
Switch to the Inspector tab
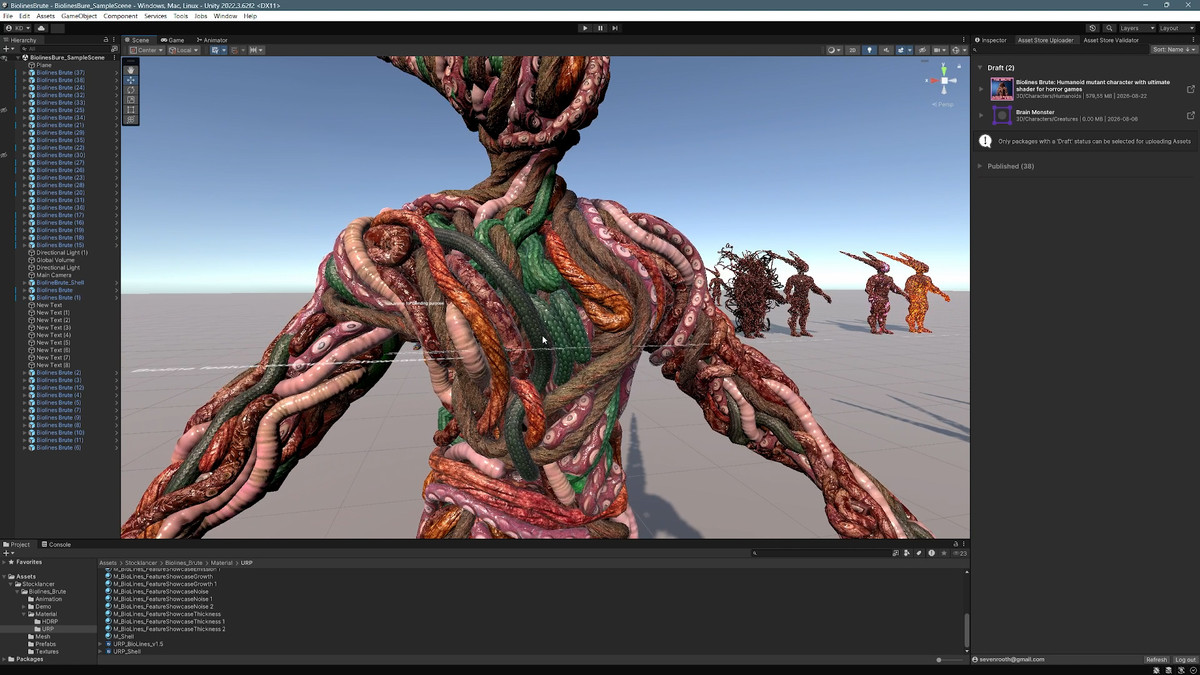click(991, 40)
